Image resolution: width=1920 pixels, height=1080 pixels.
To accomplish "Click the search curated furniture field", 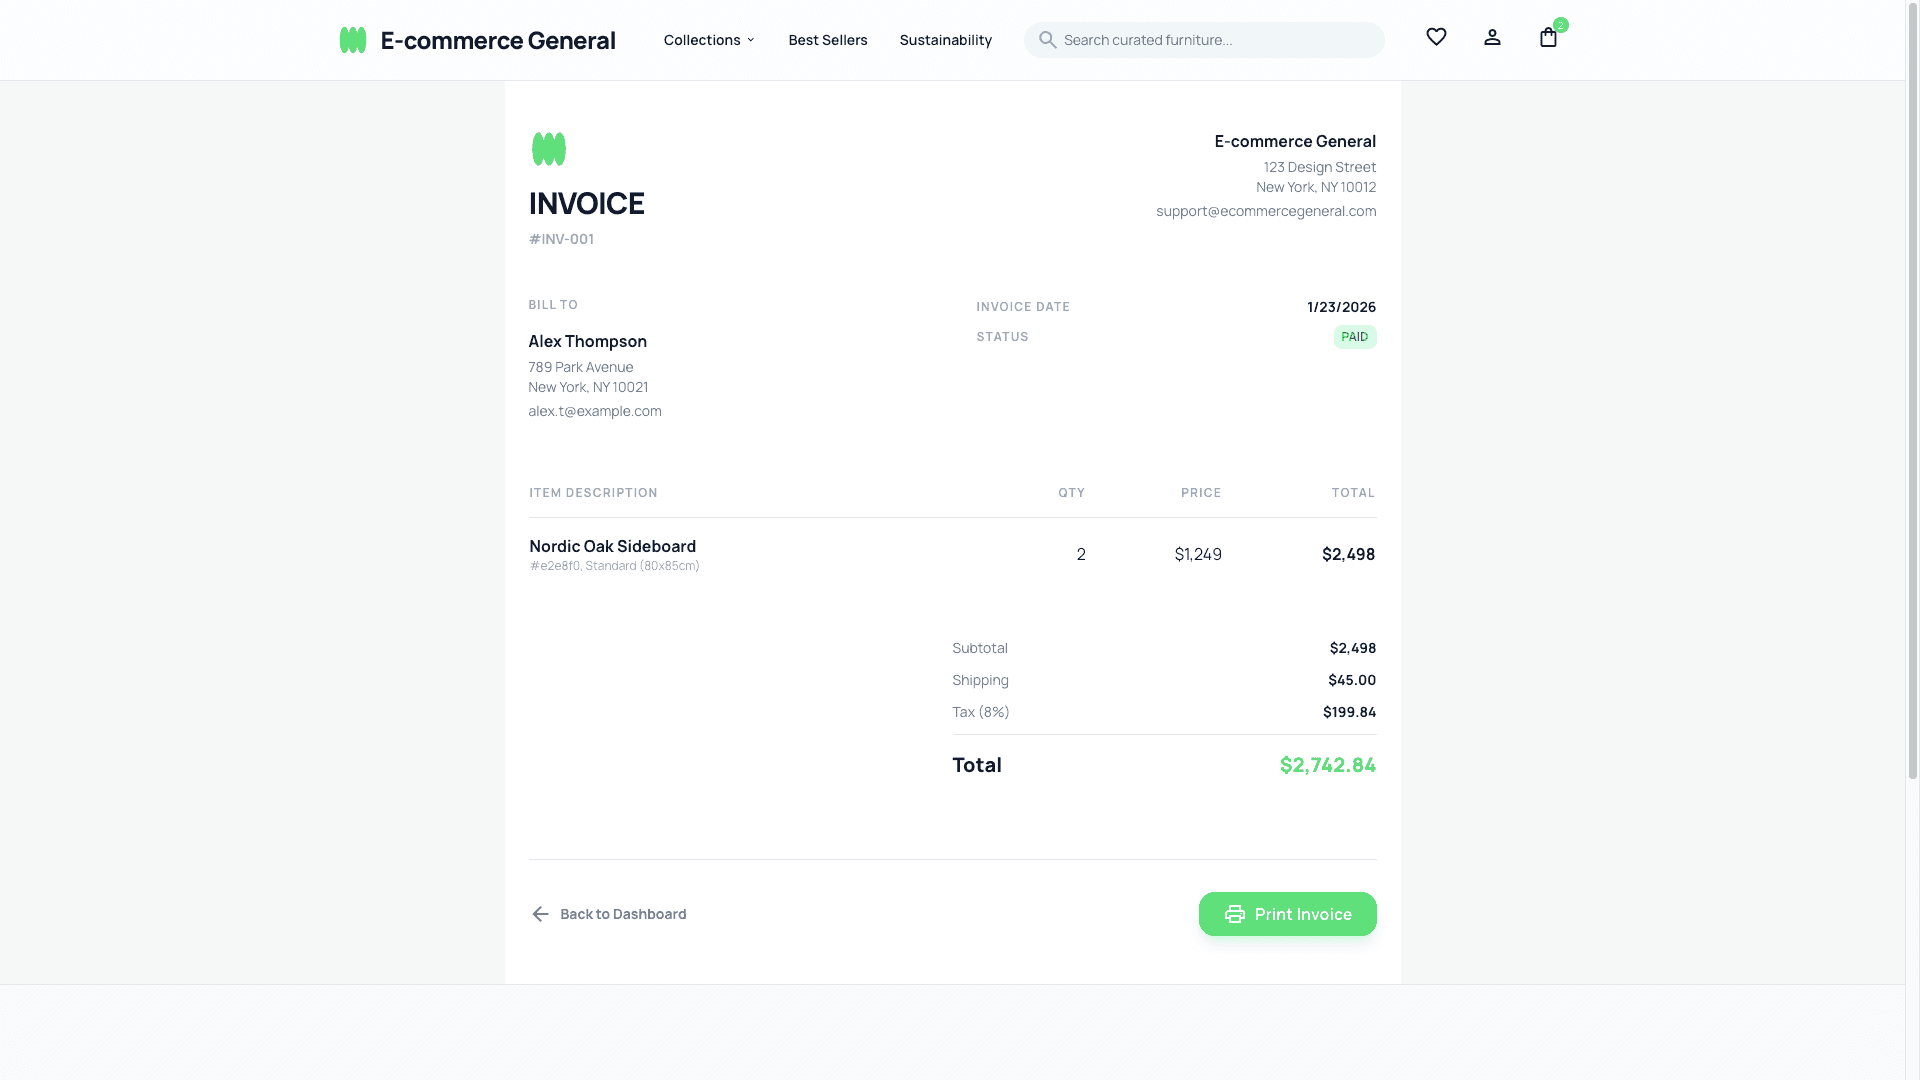I will click(1200, 40).
